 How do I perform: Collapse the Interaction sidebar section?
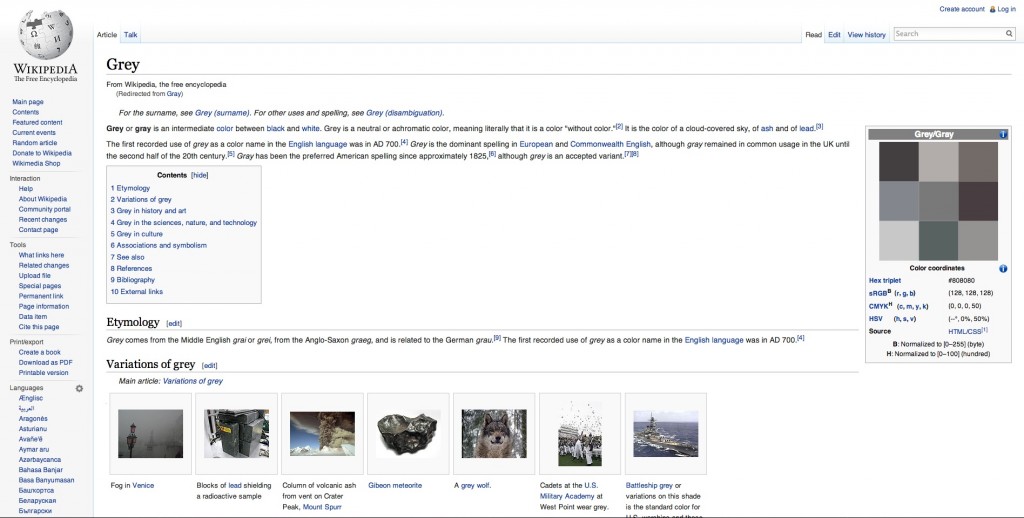[x=24, y=178]
